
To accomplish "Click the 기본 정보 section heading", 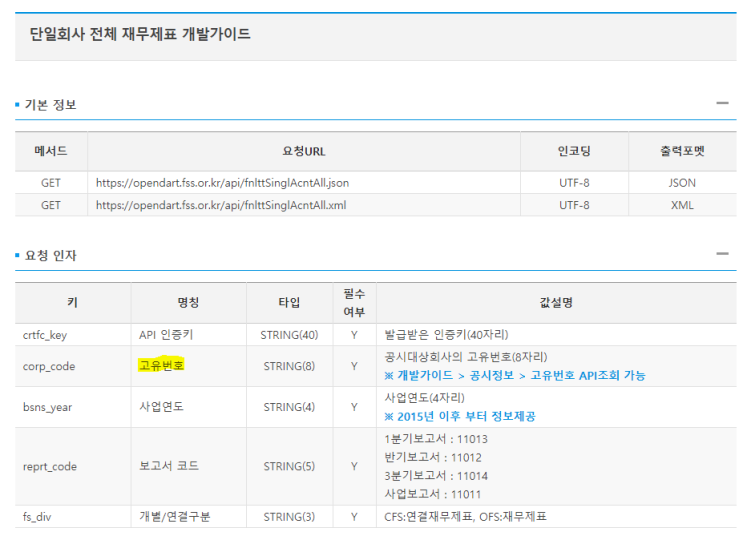I will pos(50,104).
